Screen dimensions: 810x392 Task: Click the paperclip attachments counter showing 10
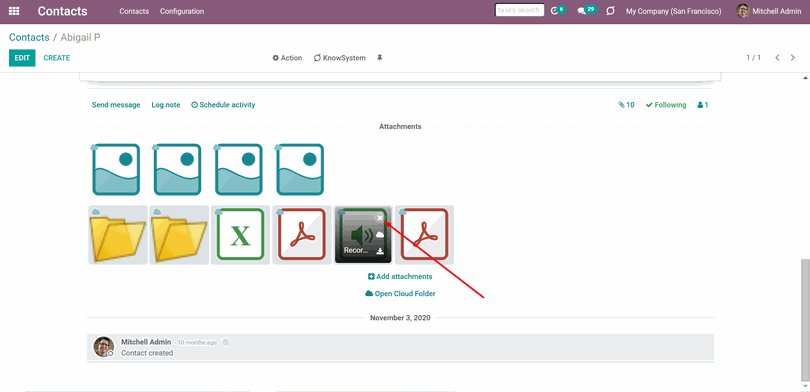click(x=626, y=105)
